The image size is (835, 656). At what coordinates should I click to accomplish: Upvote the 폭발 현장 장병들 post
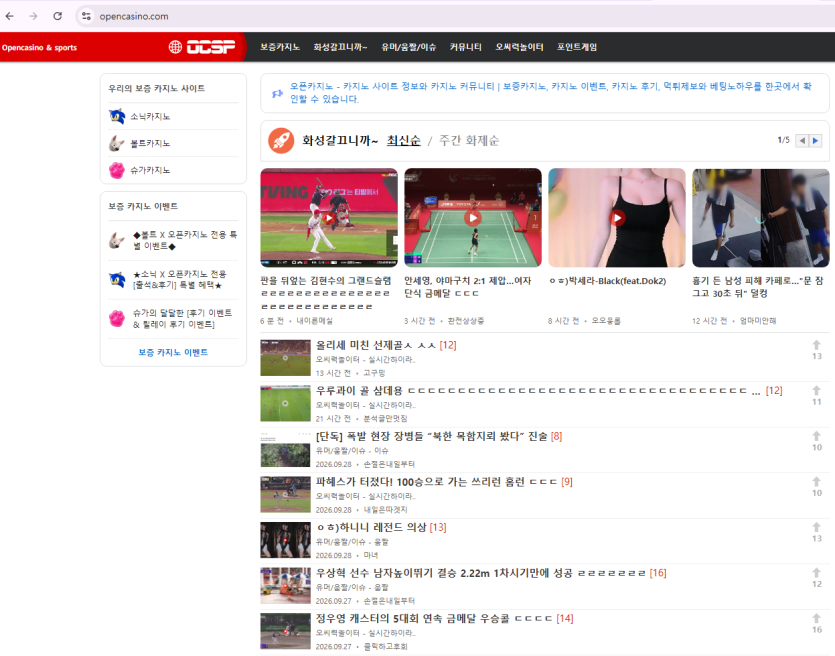tap(816, 436)
